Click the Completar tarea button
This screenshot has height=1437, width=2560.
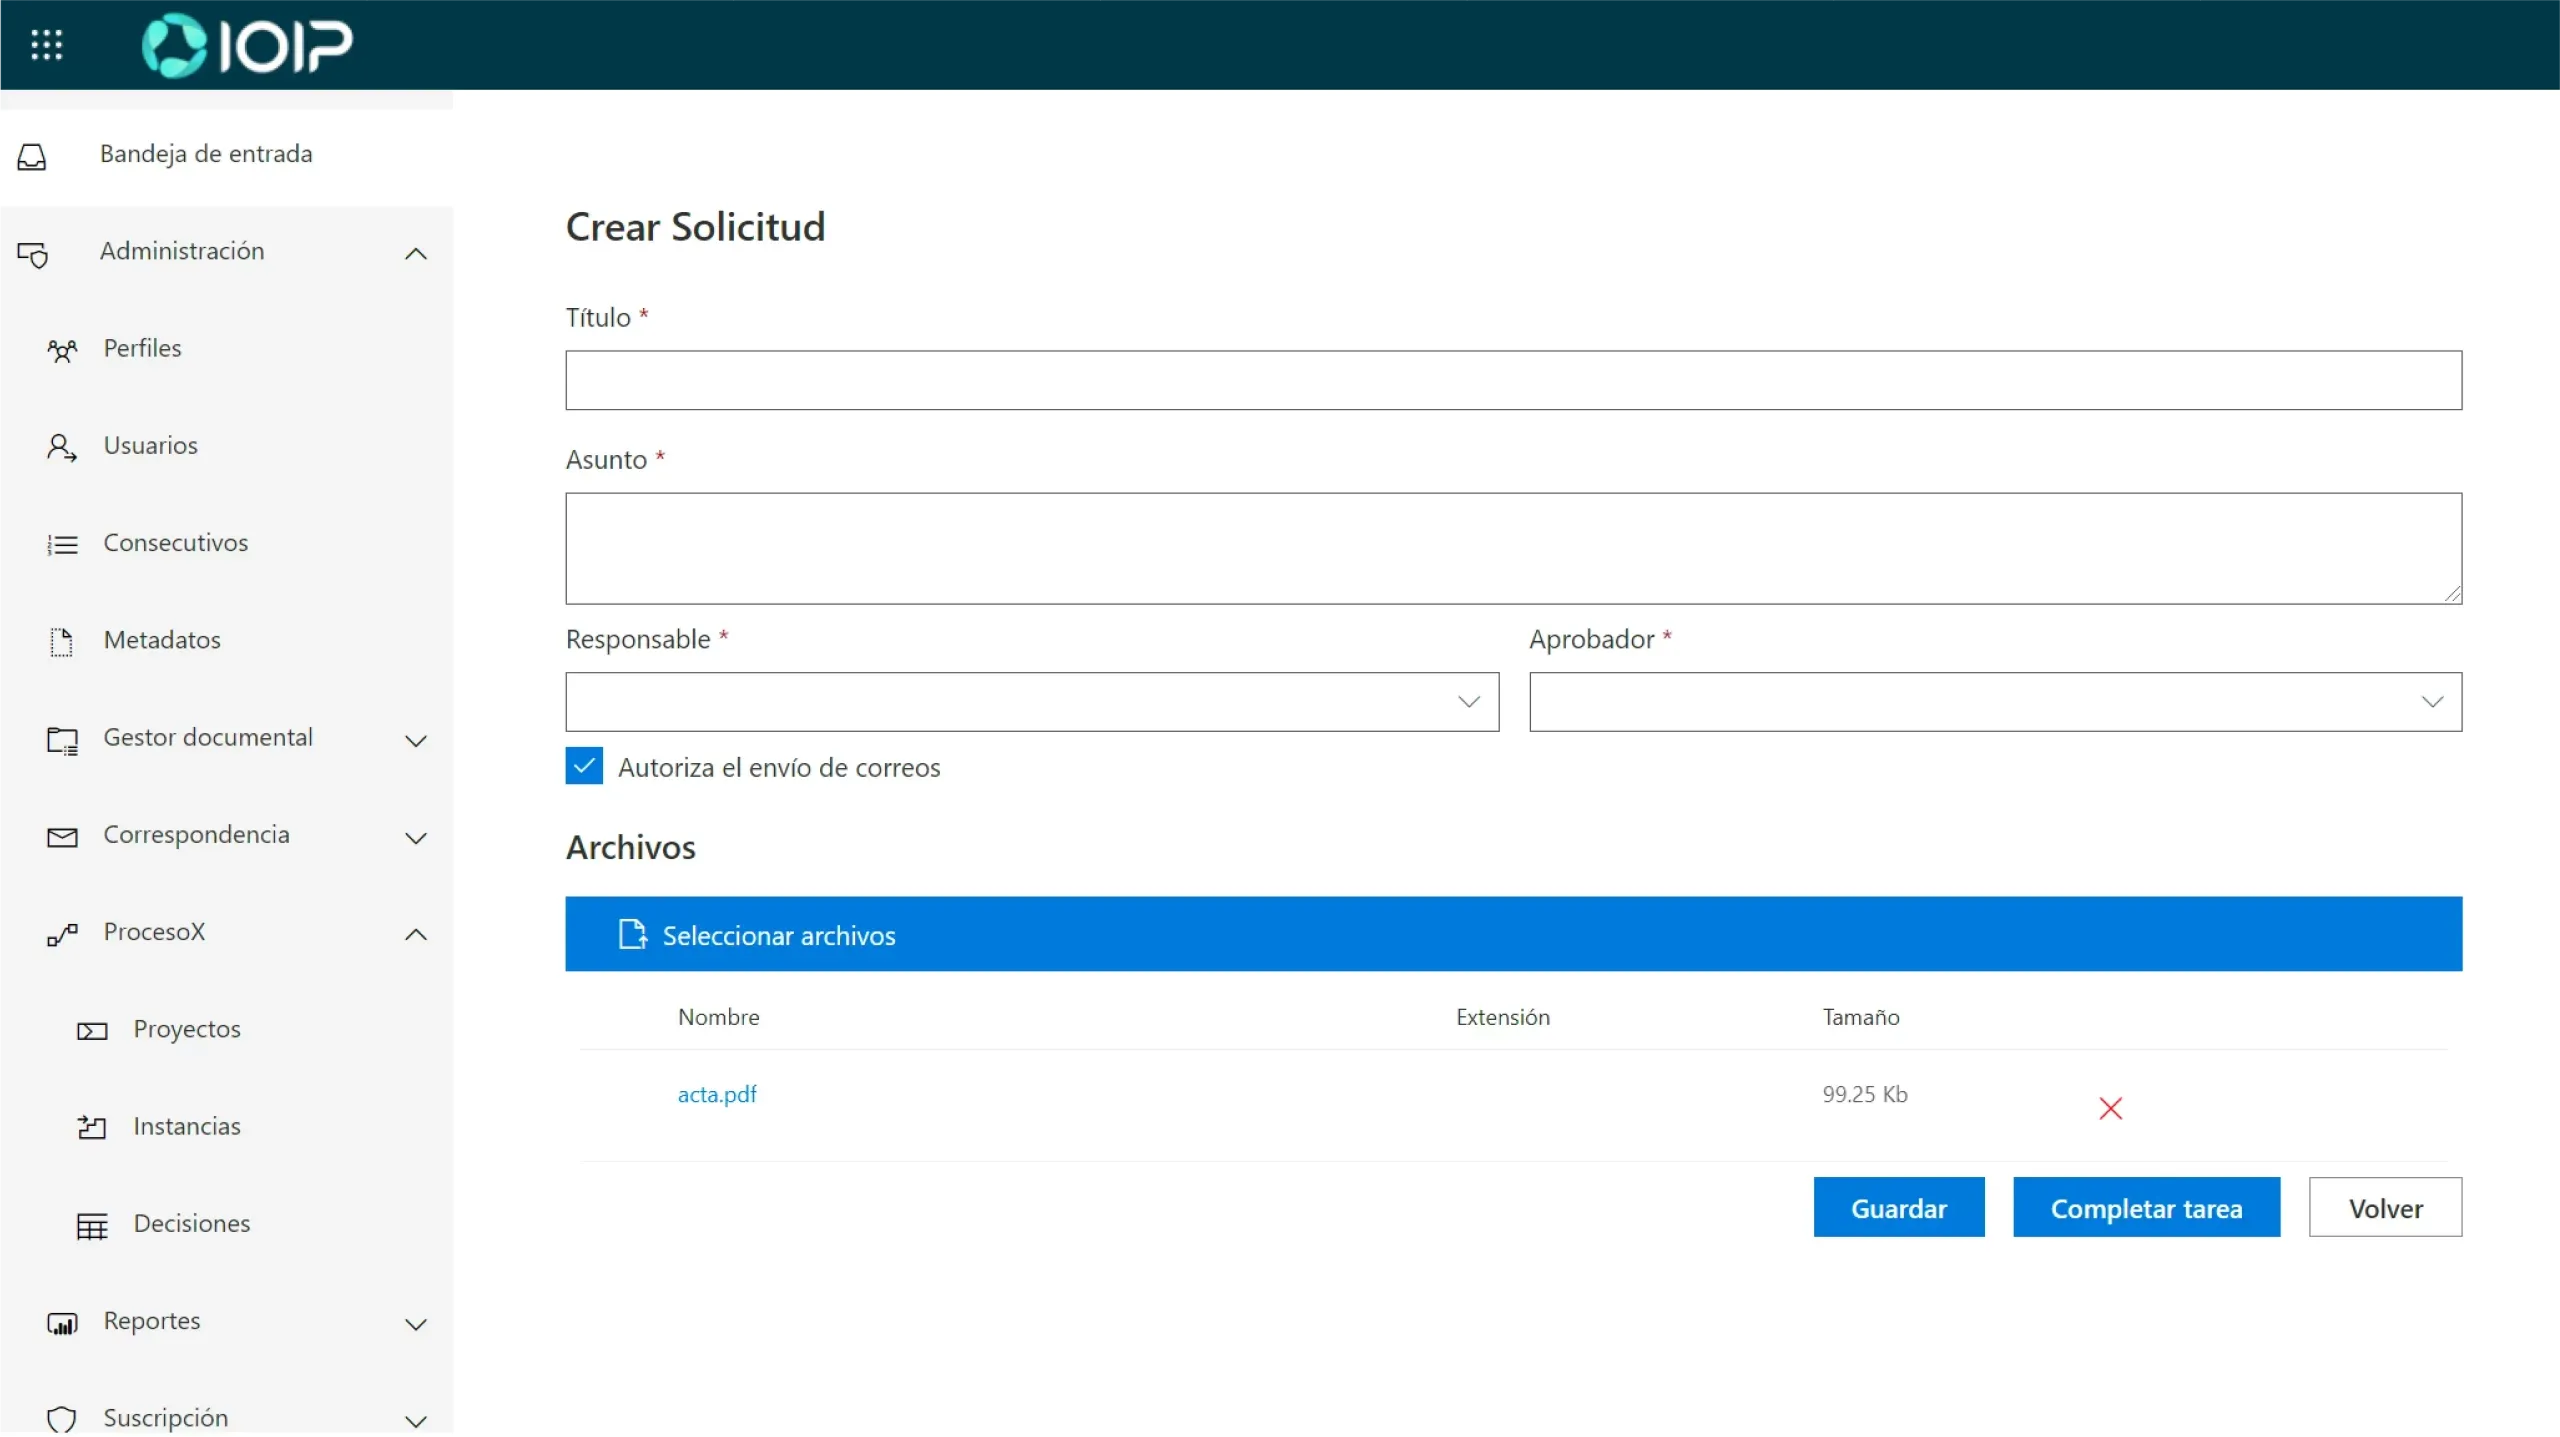[x=2146, y=1208]
